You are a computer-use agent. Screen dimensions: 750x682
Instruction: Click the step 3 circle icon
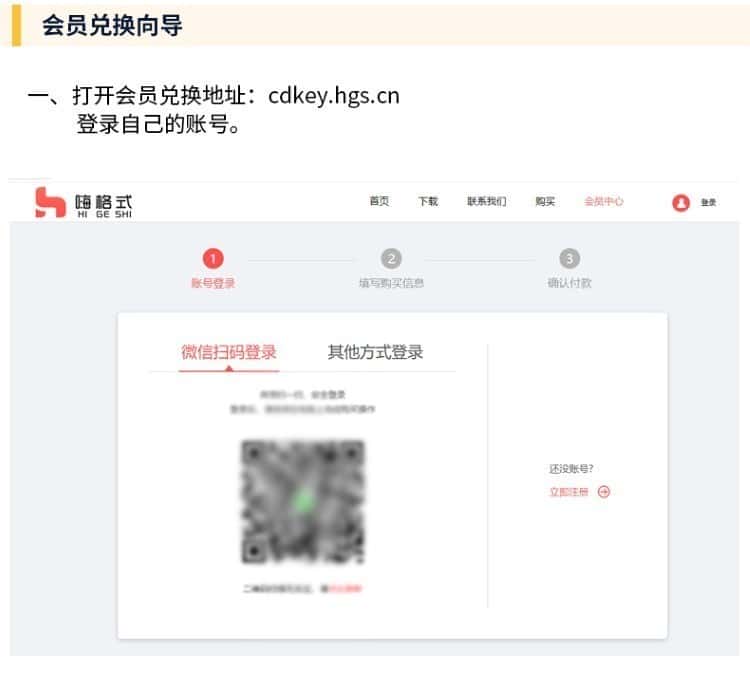(570, 259)
